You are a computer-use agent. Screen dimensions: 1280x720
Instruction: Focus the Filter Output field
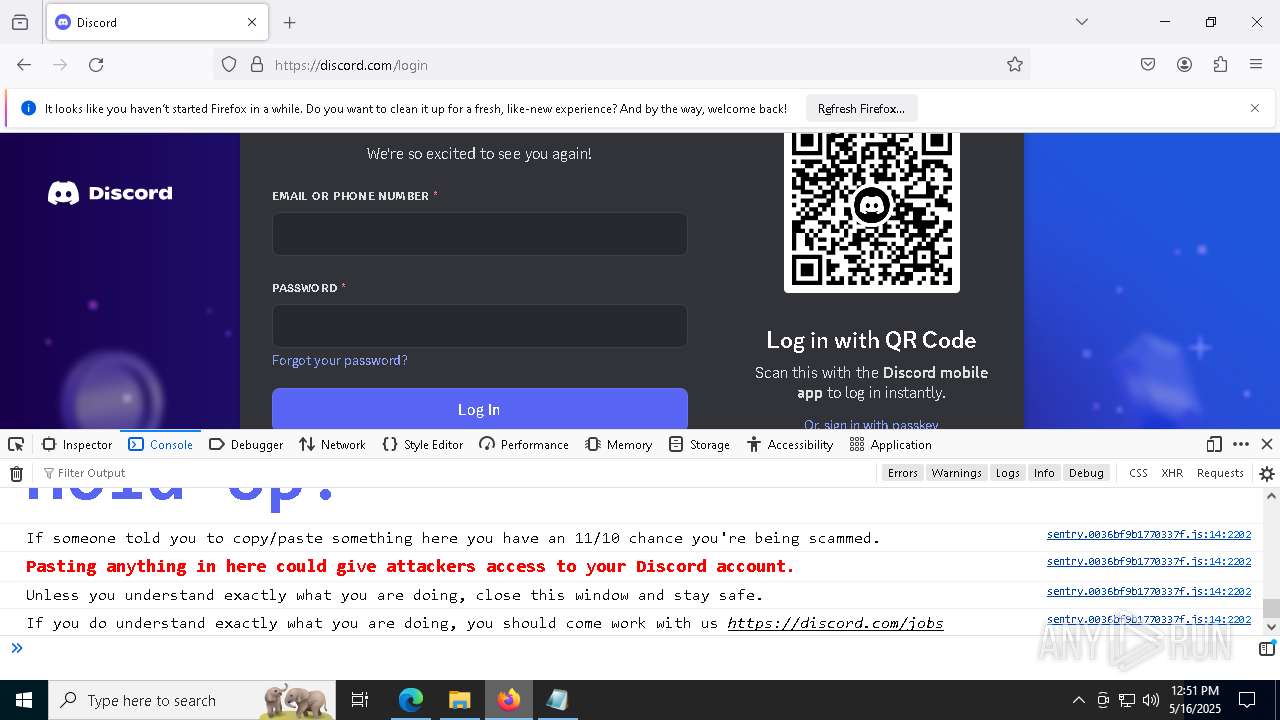click(x=455, y=473)
